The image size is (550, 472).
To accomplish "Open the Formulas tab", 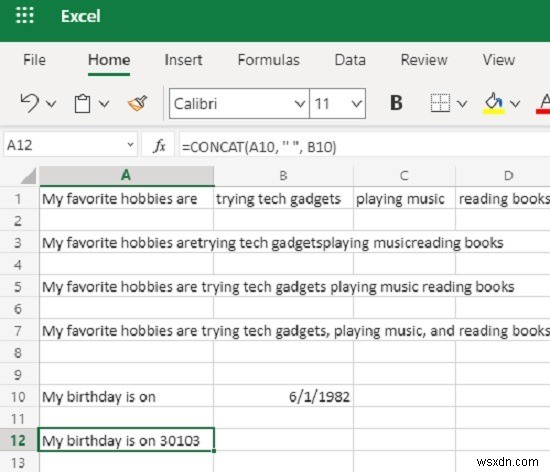I will coord(269,60).
